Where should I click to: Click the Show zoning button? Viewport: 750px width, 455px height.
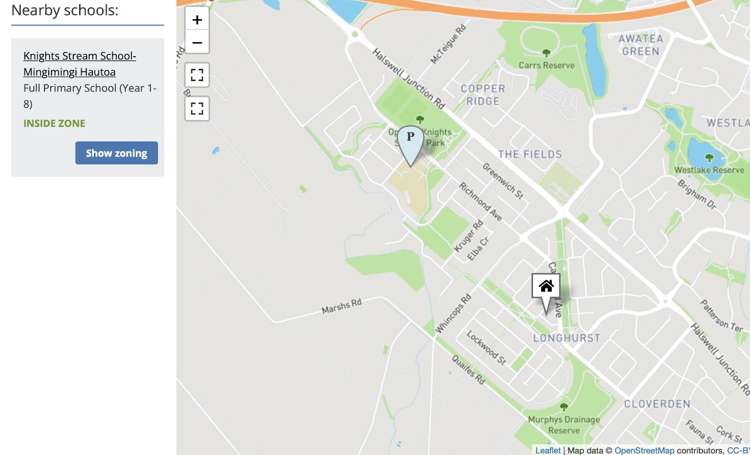point(116,153)
